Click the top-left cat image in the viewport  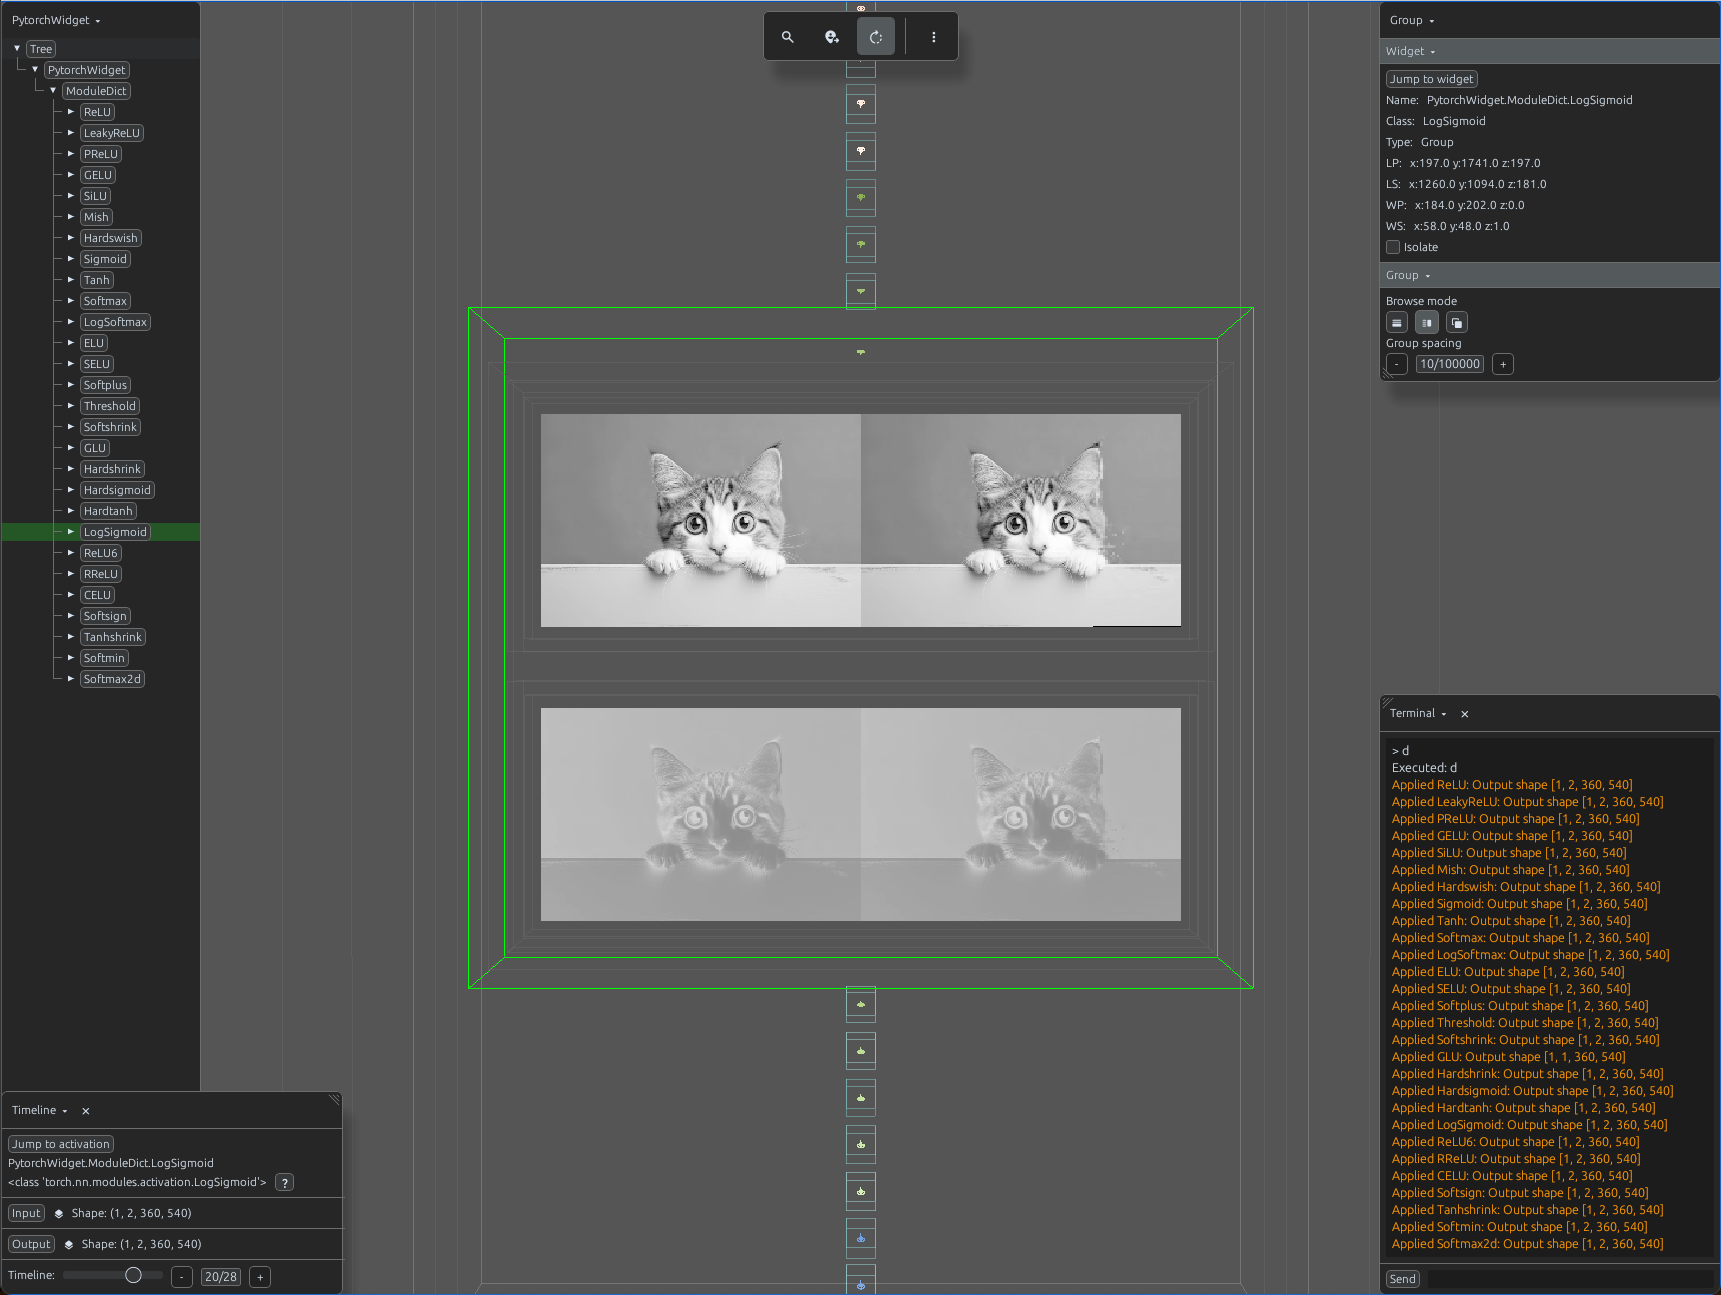pyautogui.click(x=701, y=521)
